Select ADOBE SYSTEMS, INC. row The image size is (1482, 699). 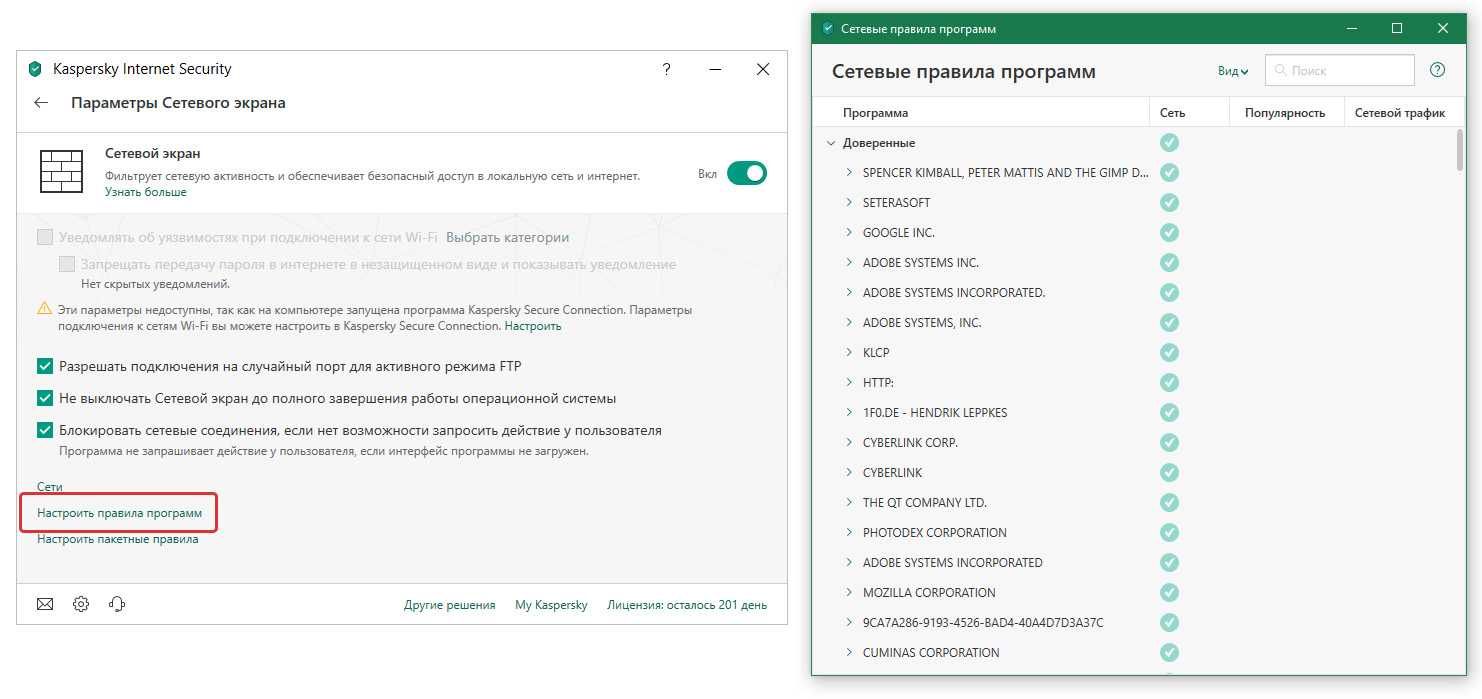click(922, 322)
